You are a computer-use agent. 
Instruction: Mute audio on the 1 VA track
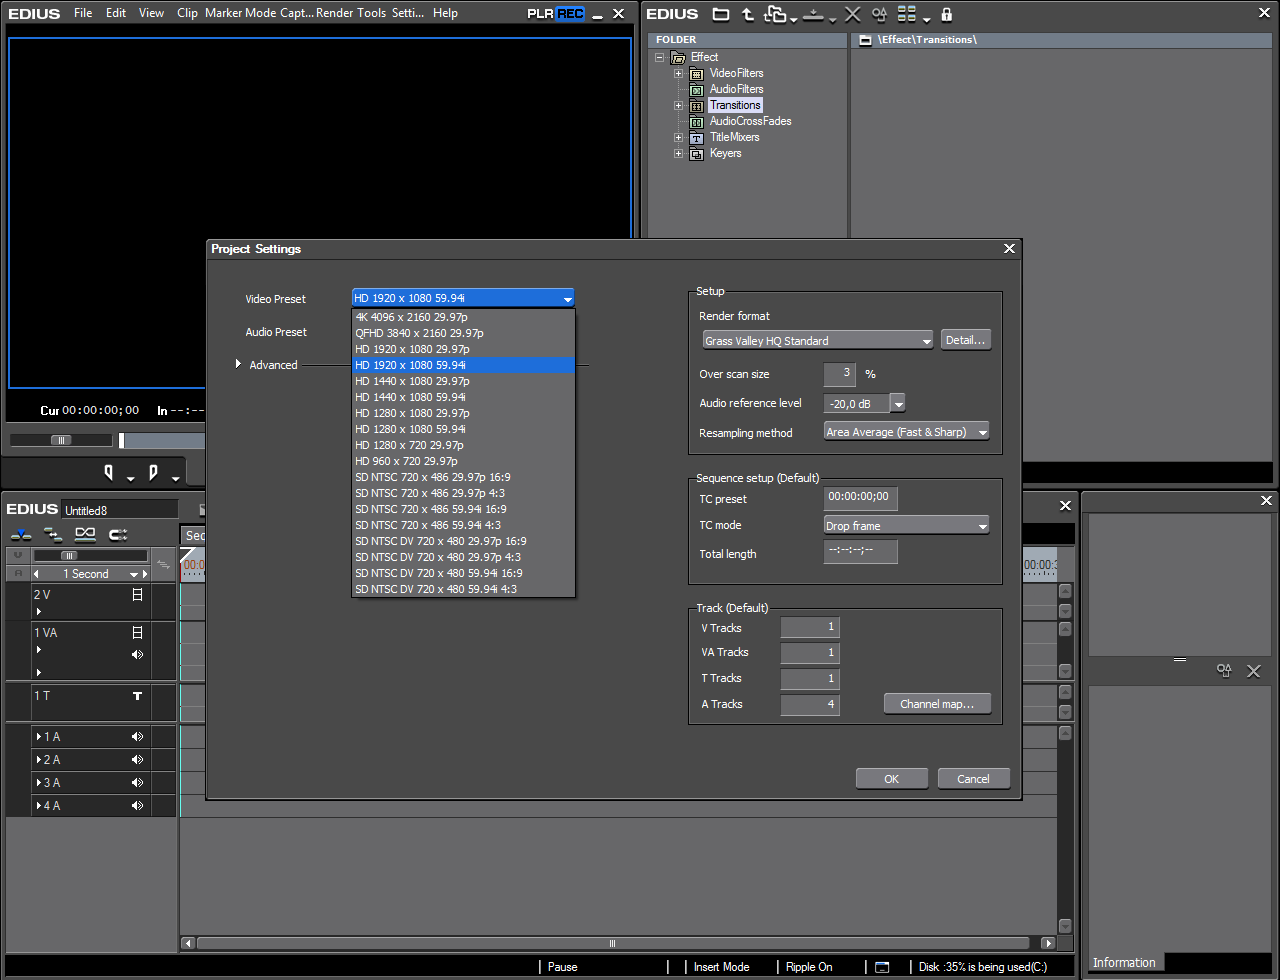coord(138,655)
